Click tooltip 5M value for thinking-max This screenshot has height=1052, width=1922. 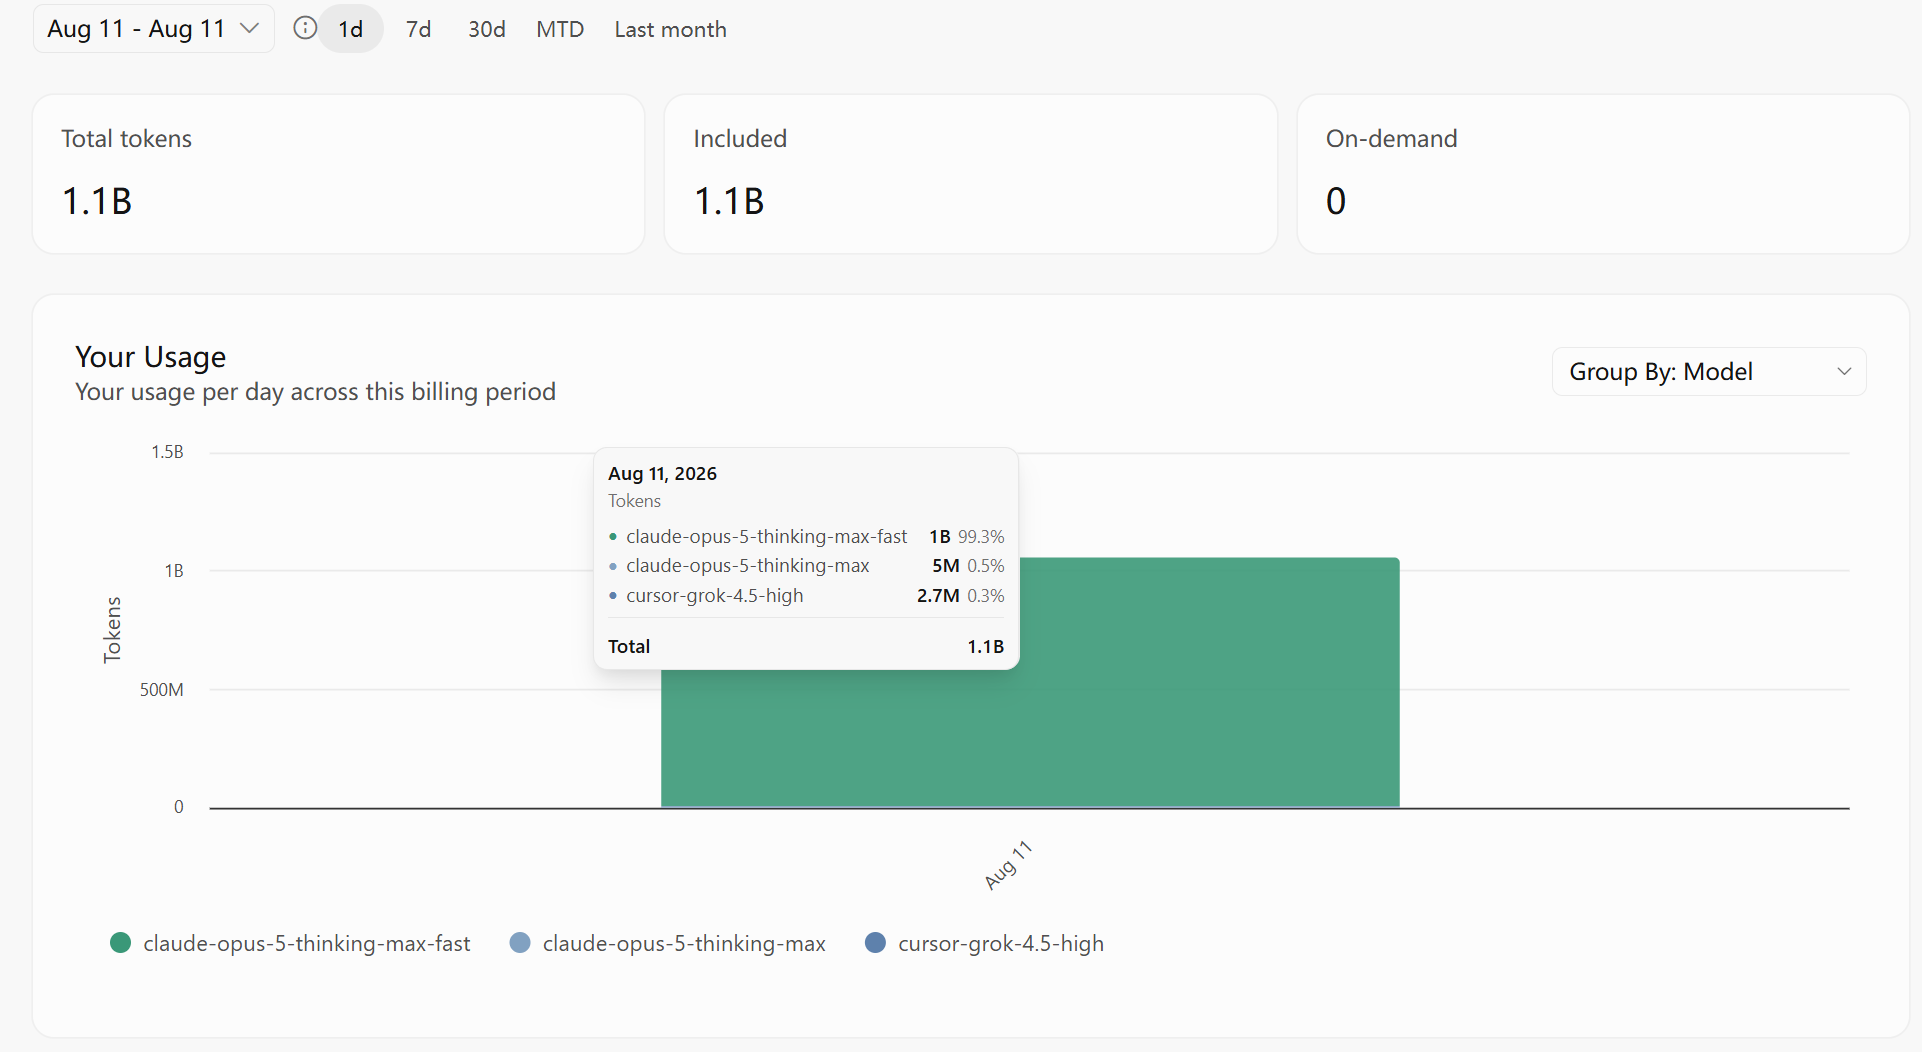pyautogui.click(x=946, y=566)
